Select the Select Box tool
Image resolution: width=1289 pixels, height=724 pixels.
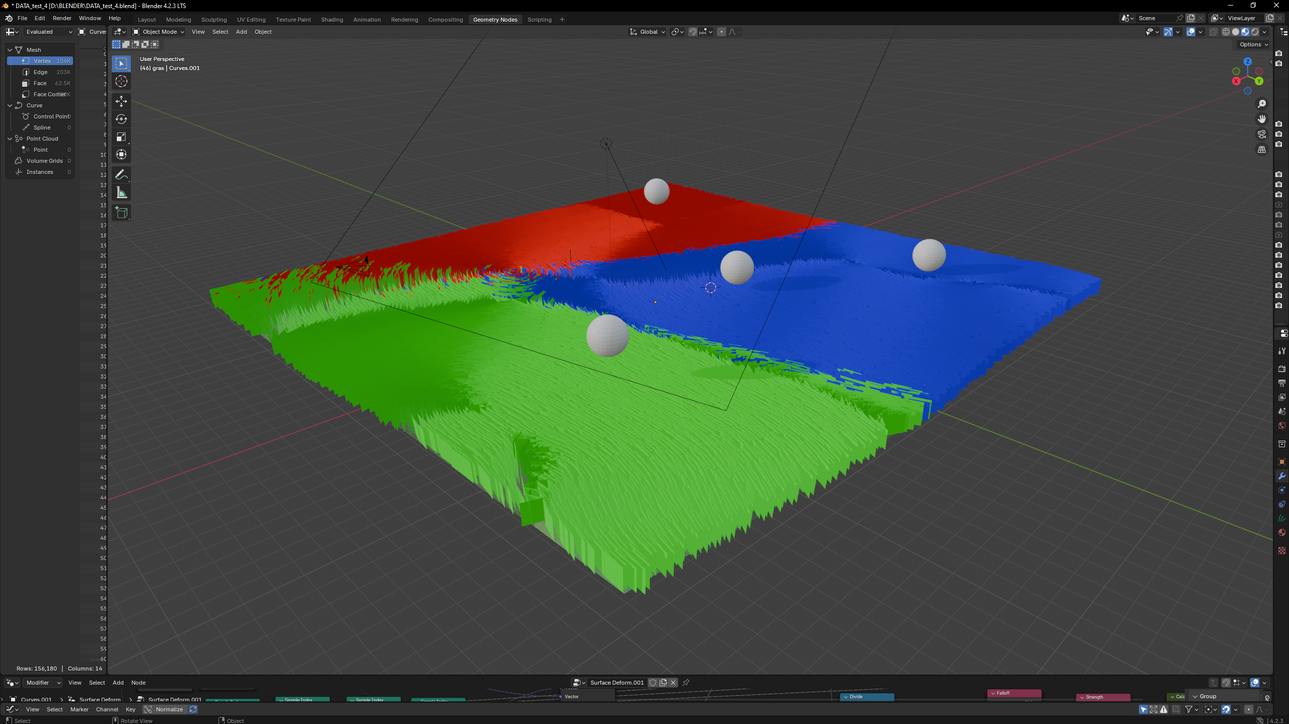point(121,63)
